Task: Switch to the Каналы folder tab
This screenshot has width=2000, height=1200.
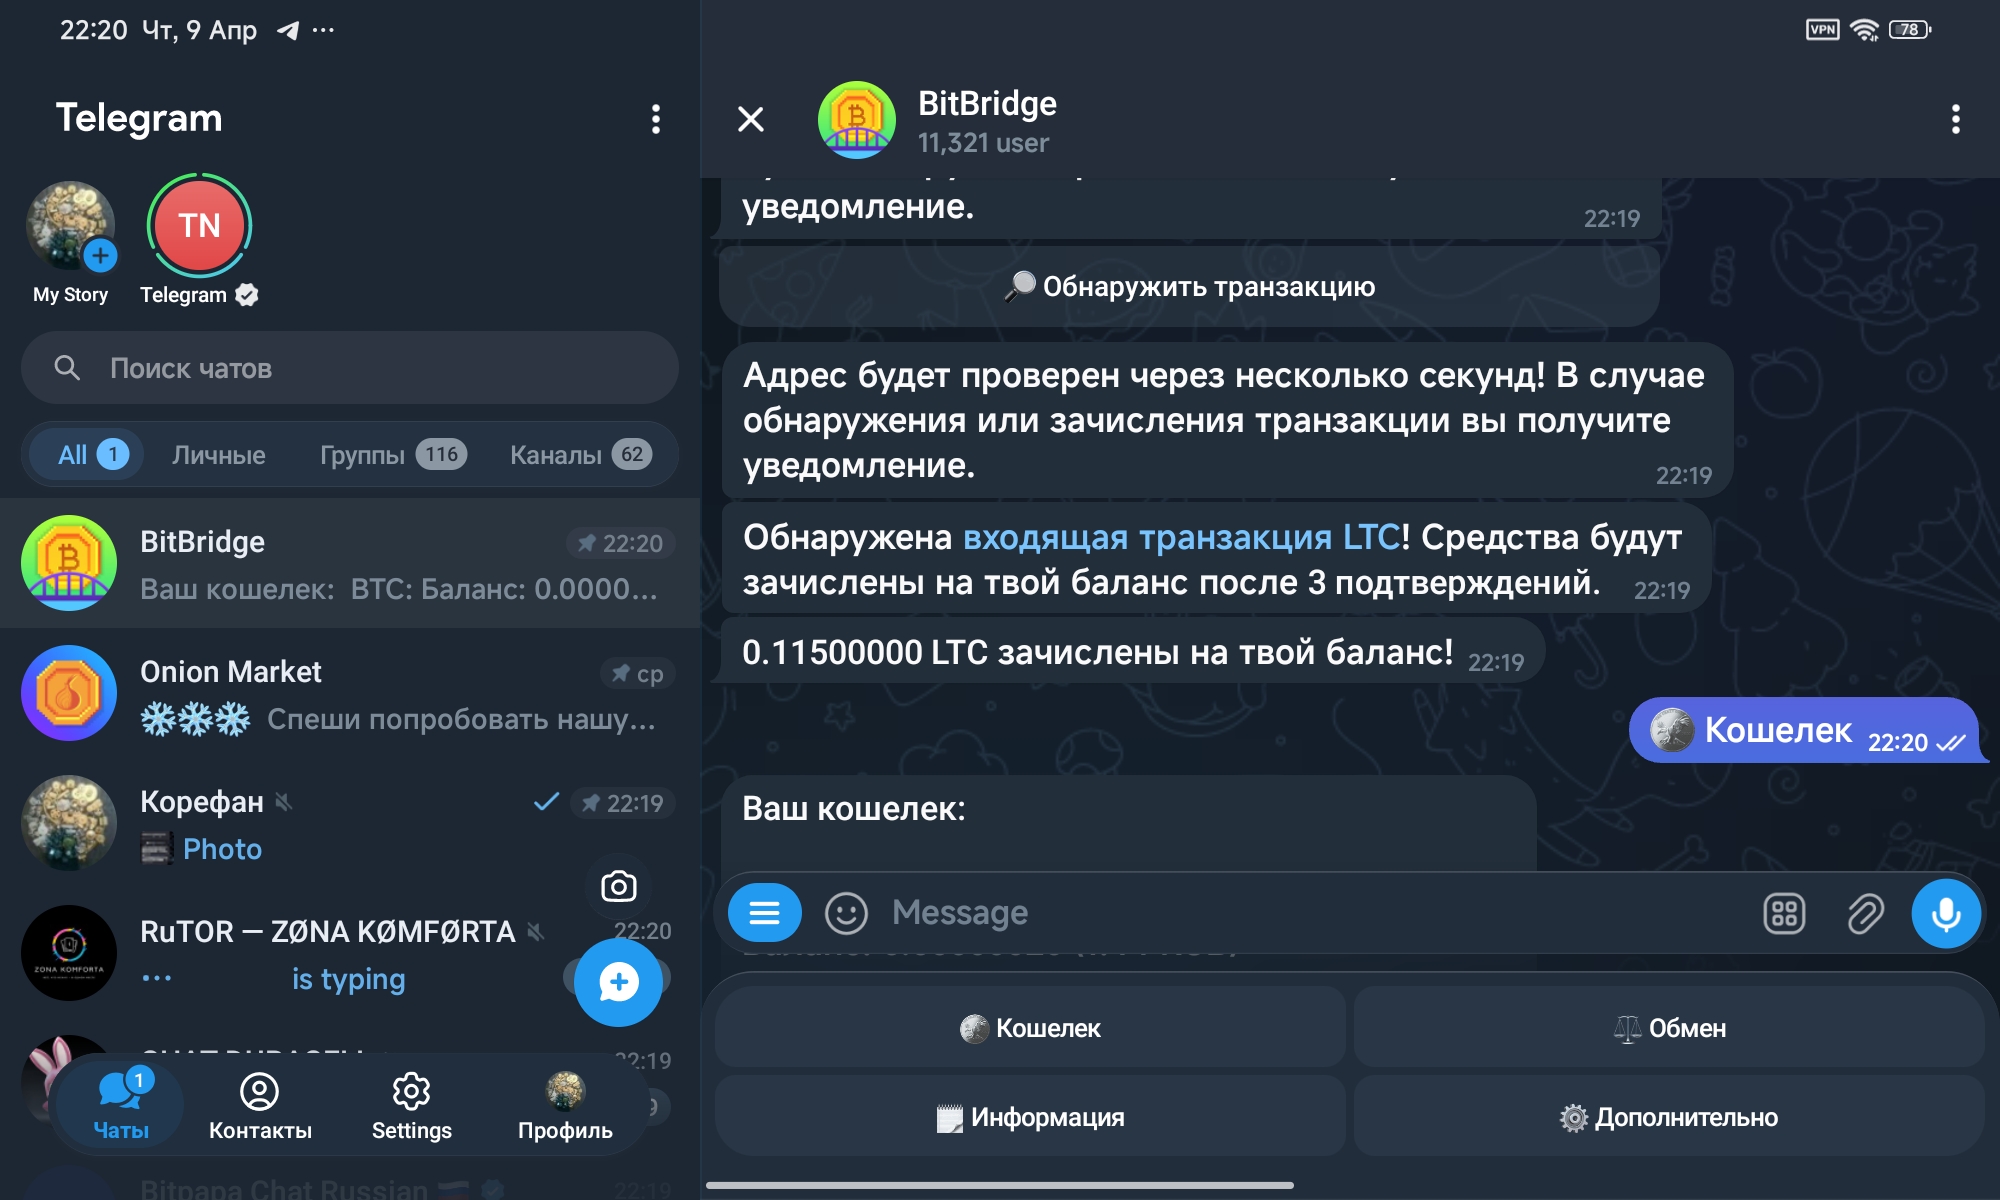Action: tap(580, 455)
